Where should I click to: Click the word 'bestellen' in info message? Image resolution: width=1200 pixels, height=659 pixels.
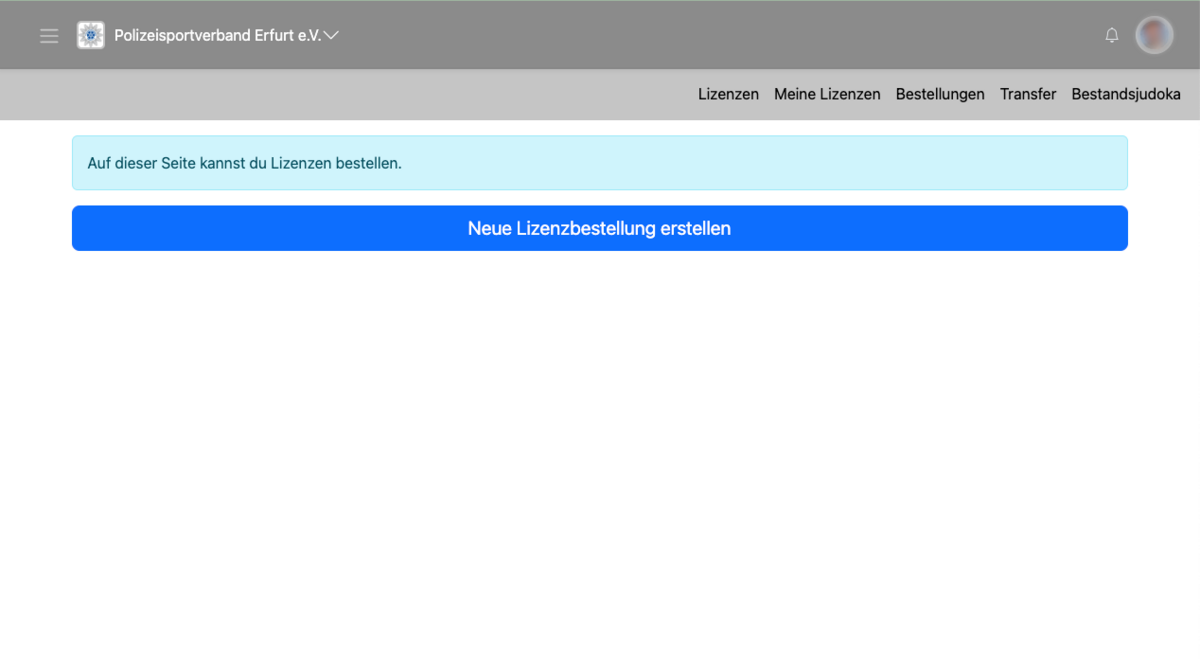pos(369,163)
